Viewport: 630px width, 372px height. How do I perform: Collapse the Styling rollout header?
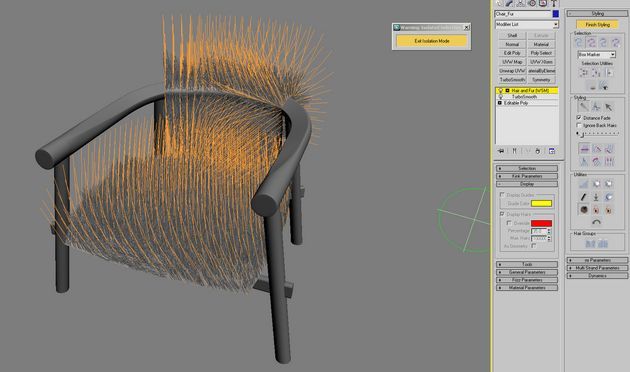click(x=597, y=14)
